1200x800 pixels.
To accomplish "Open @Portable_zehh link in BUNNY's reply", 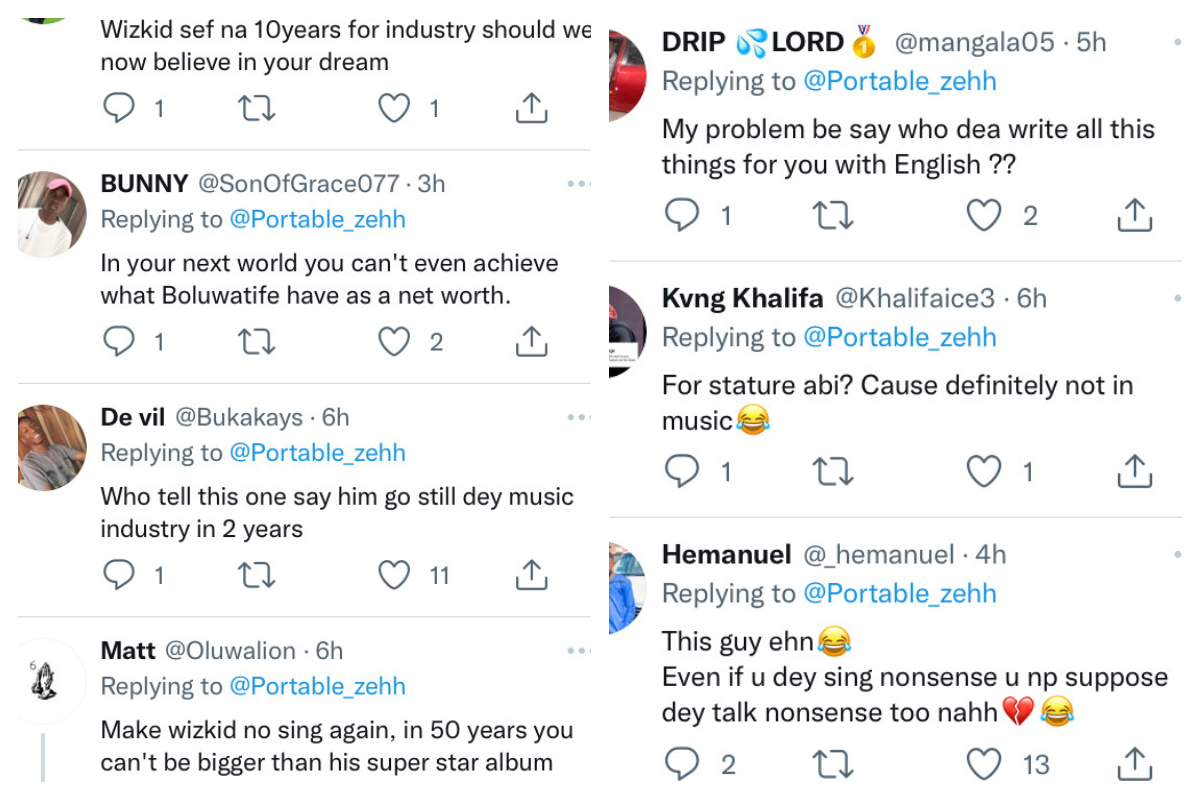I will coord(317,219).
